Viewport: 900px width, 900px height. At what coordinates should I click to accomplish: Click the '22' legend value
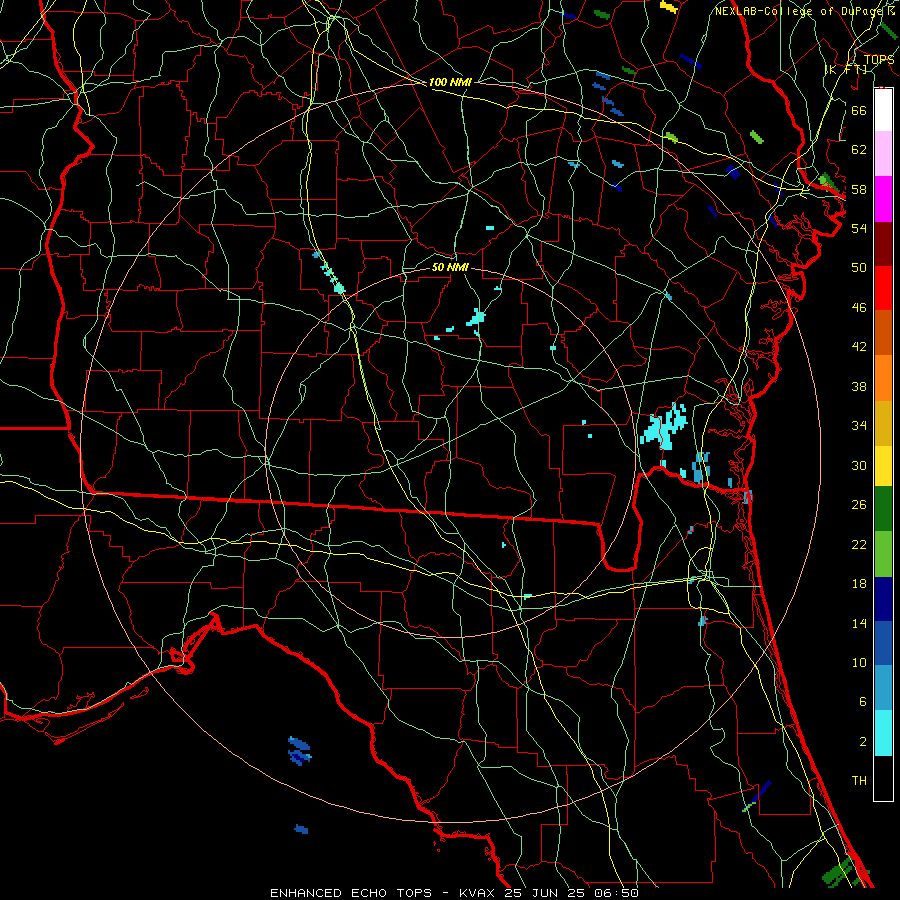click(x=859, y=544)
